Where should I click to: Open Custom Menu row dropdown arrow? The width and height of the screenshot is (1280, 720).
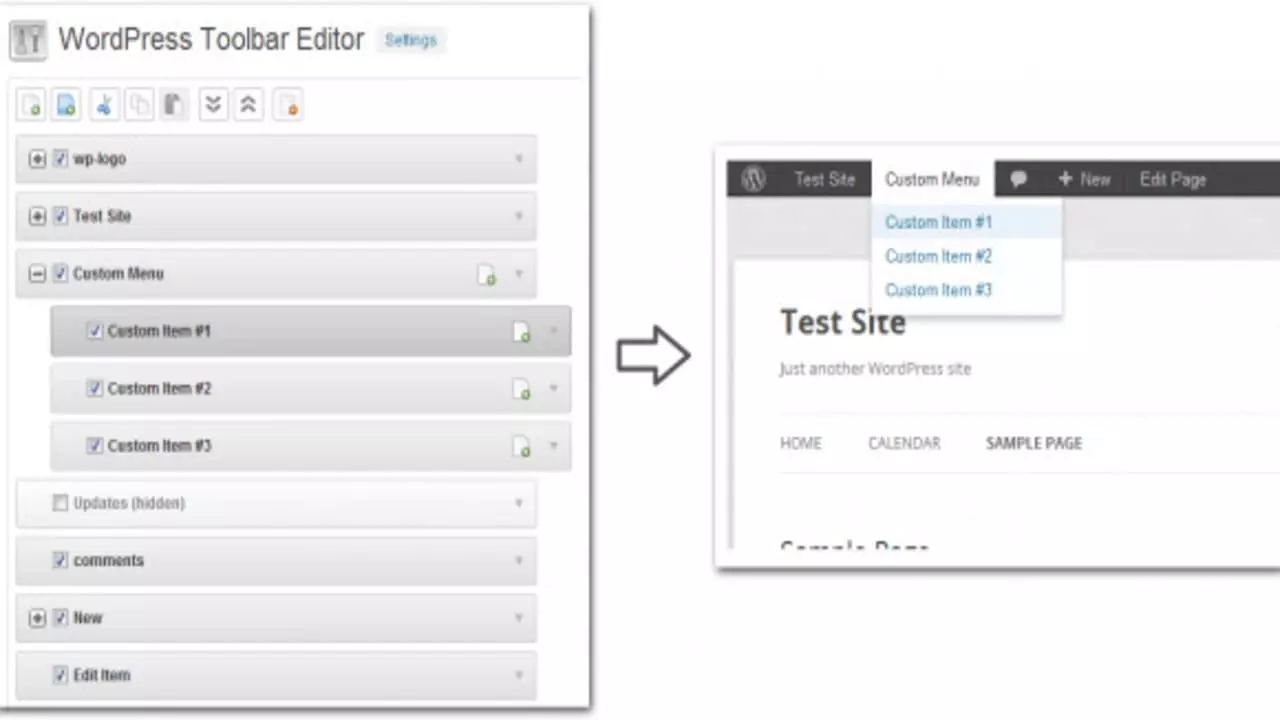click(x=518, y=273)
